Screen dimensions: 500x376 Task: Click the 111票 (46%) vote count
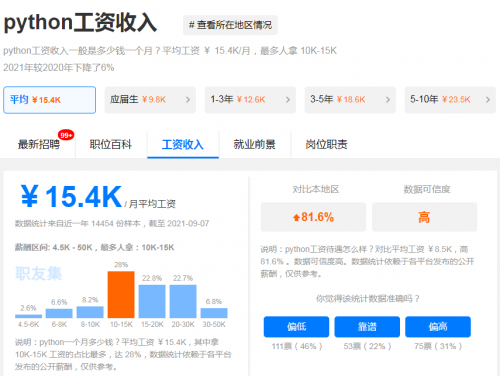[x=297, y=346]
